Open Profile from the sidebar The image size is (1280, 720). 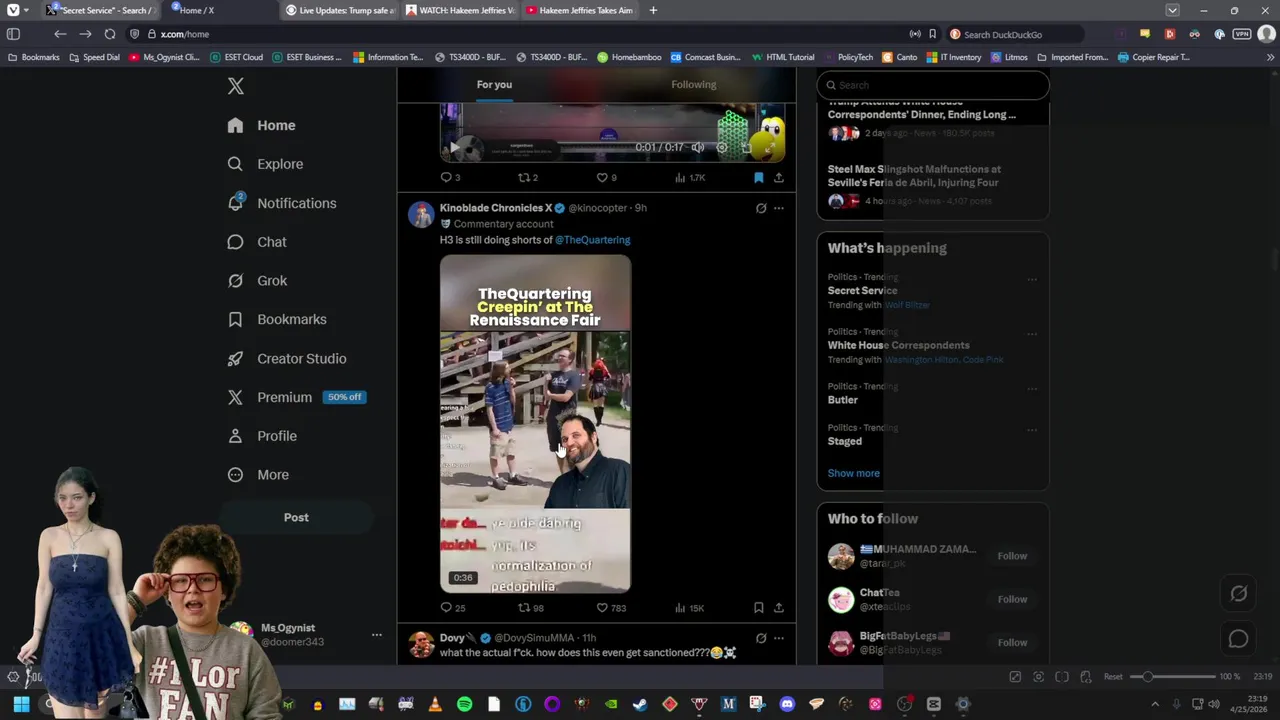click(x=262, y=436)
